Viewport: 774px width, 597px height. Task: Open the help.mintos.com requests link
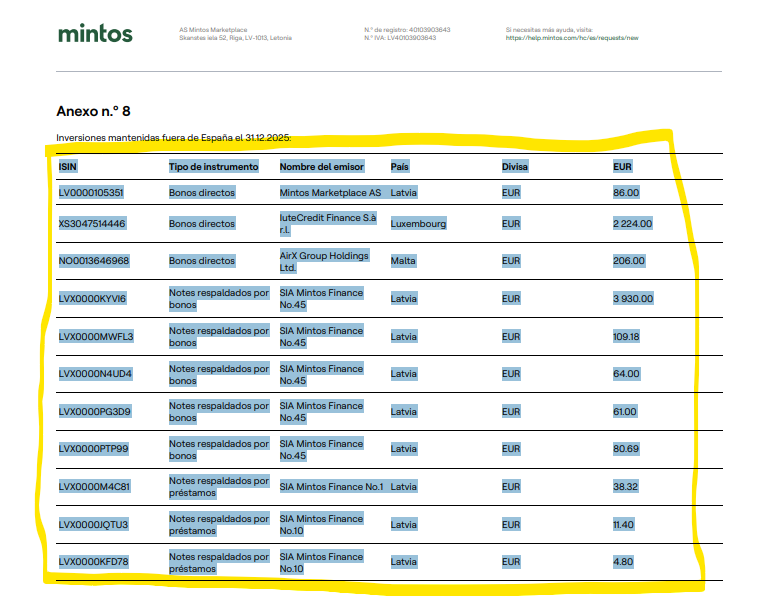pos(571,38)
